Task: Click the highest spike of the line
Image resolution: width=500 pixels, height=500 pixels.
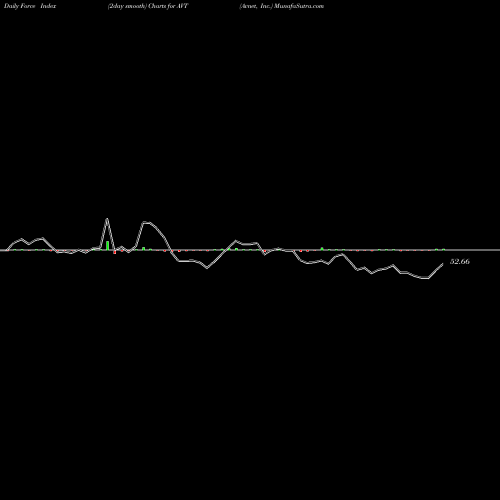Action: point(107,219)
